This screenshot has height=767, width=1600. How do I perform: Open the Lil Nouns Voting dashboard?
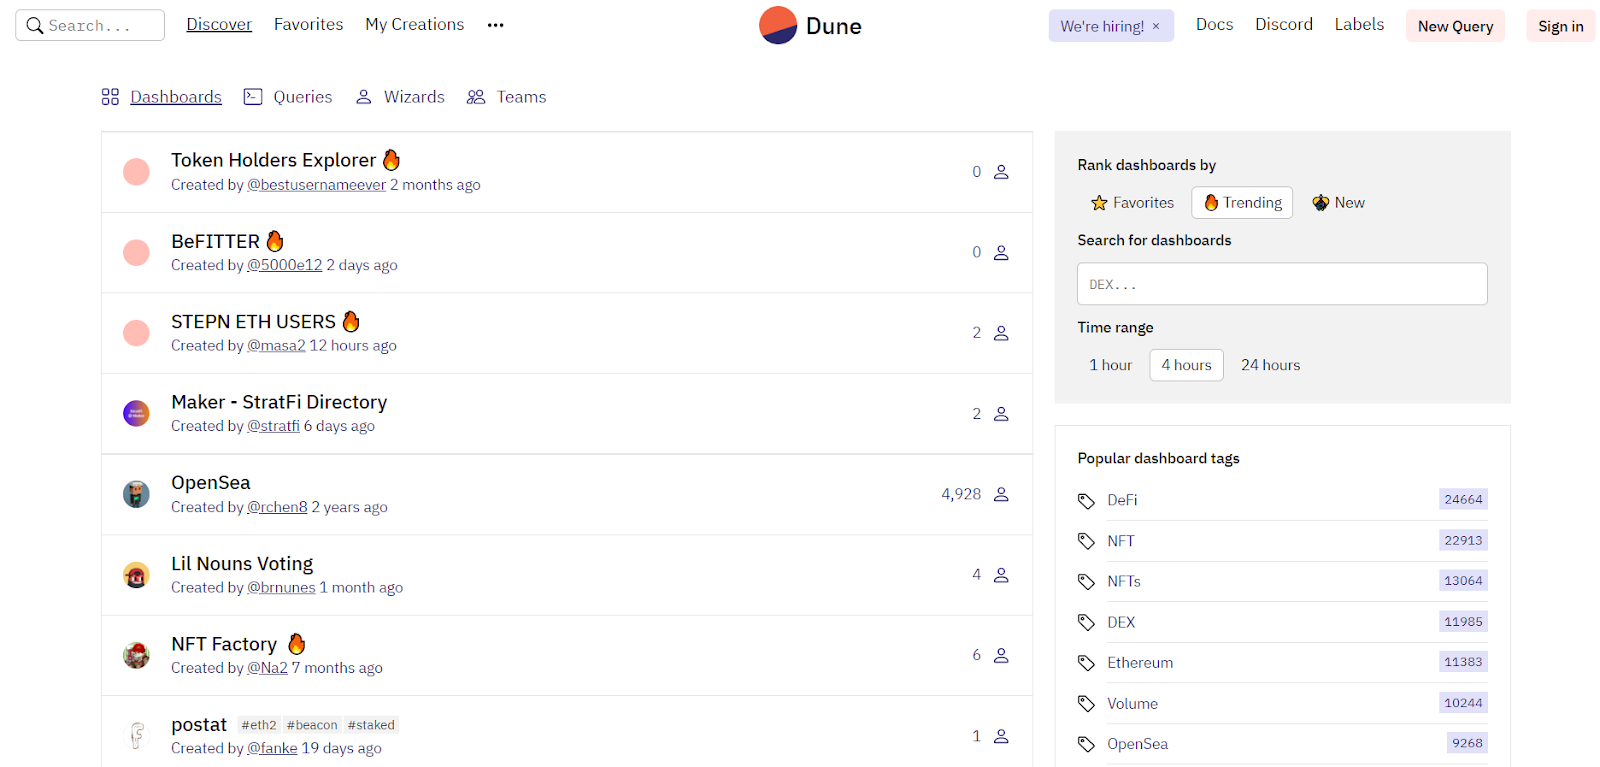click(x=242, y=564)
